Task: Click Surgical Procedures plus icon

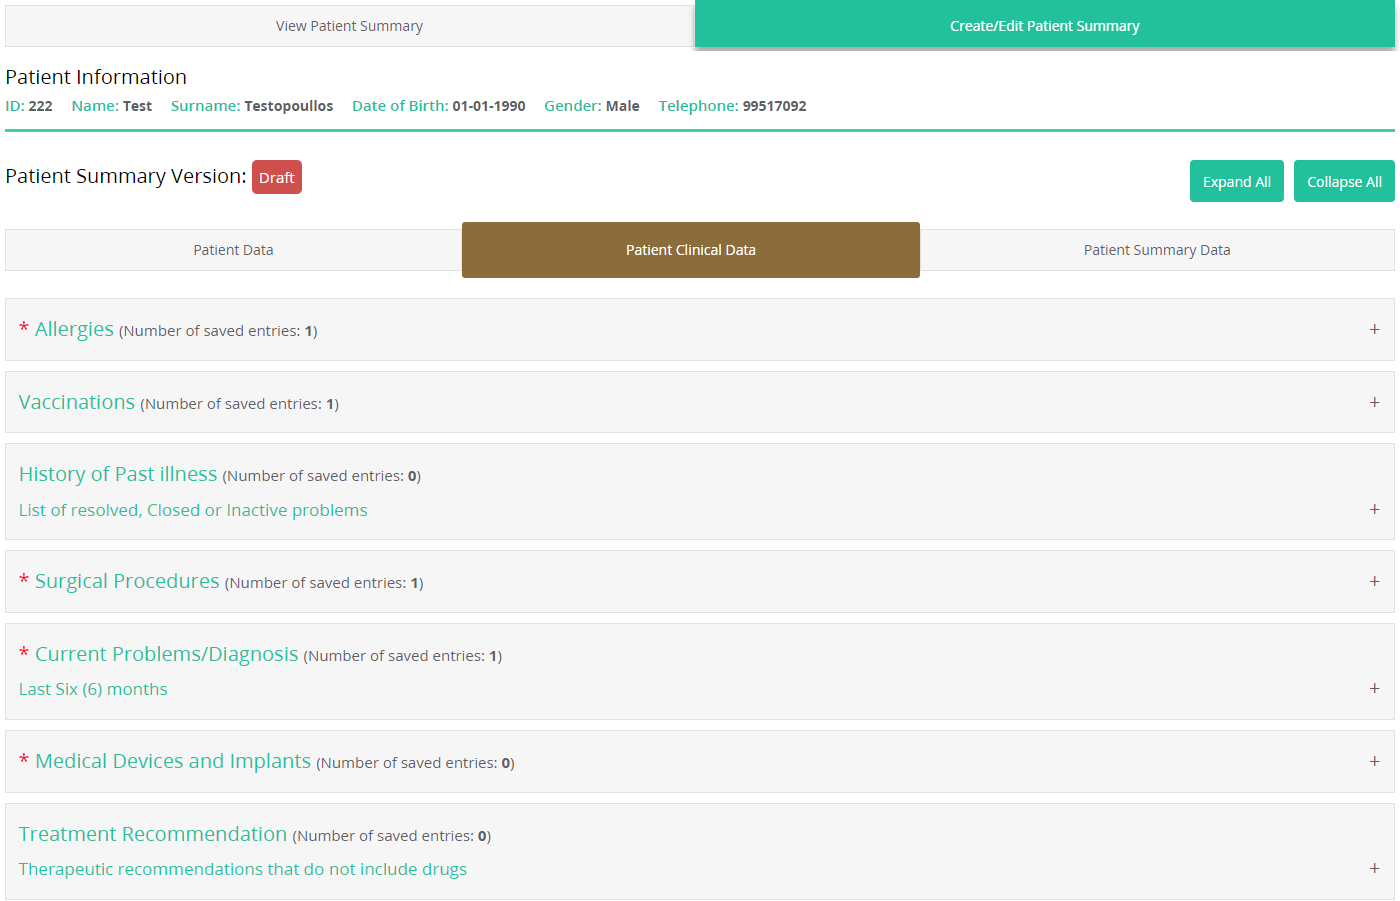Action: click(1374, 581)
